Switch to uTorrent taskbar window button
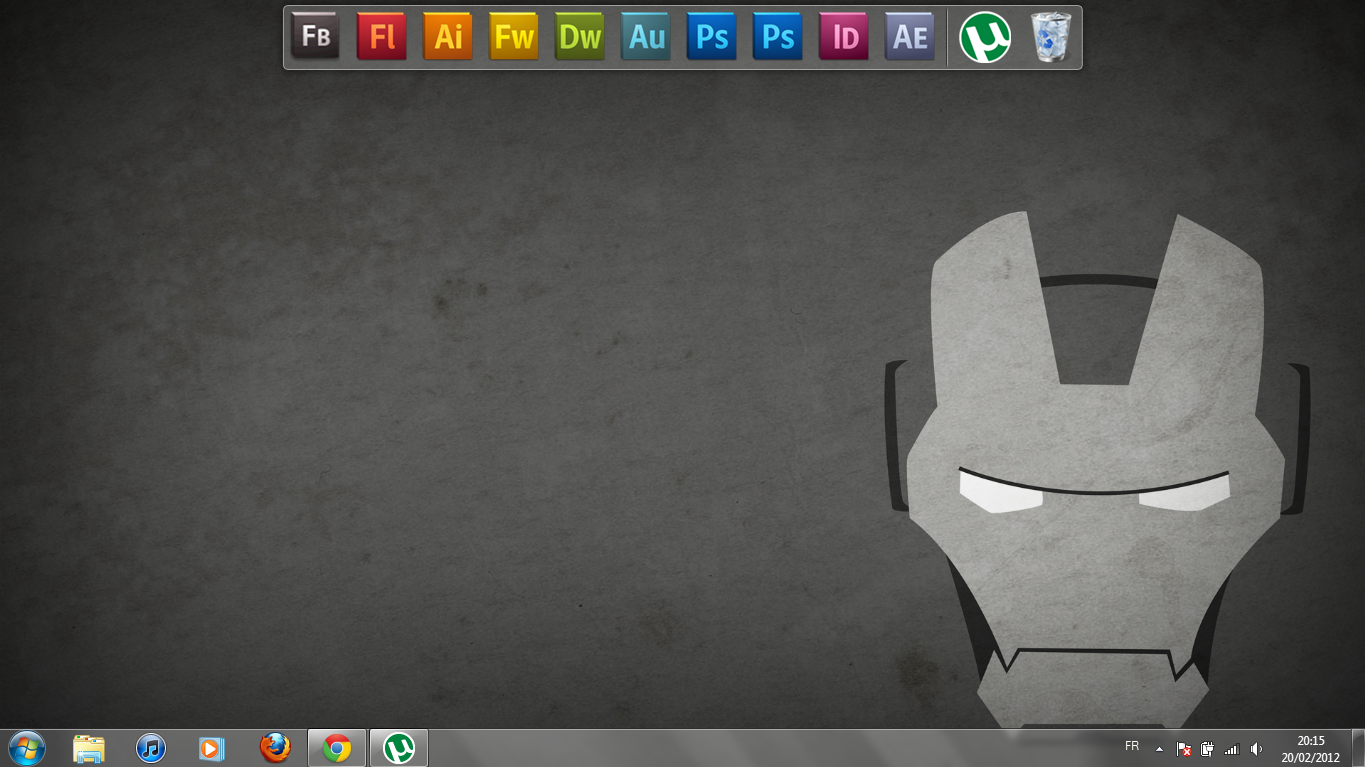This screenshot has width=1365, height=767. pos(399,748)
